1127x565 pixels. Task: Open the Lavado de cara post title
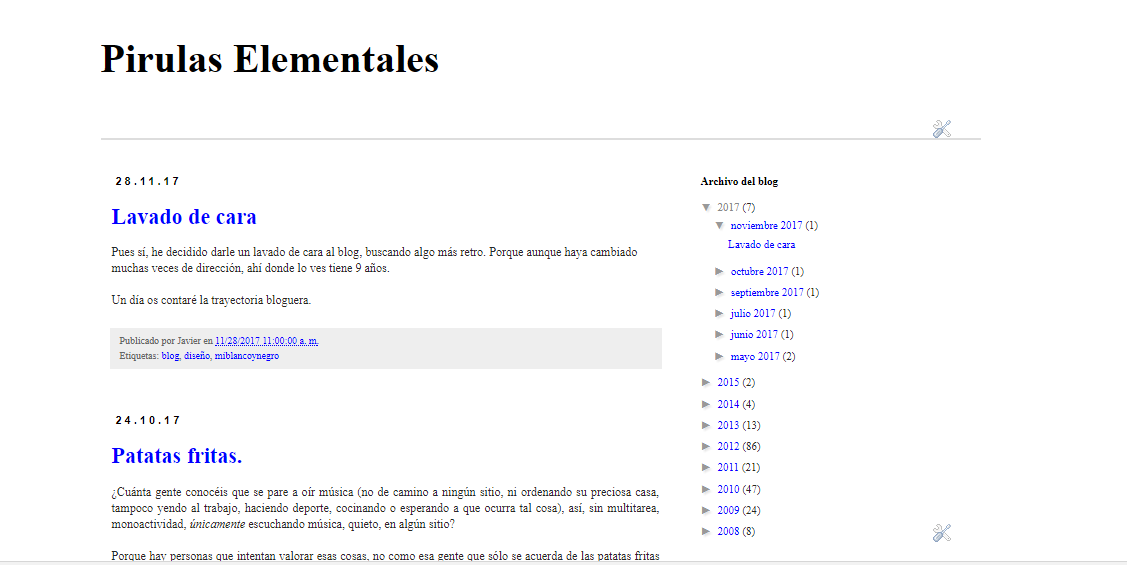tap(184, 217)
